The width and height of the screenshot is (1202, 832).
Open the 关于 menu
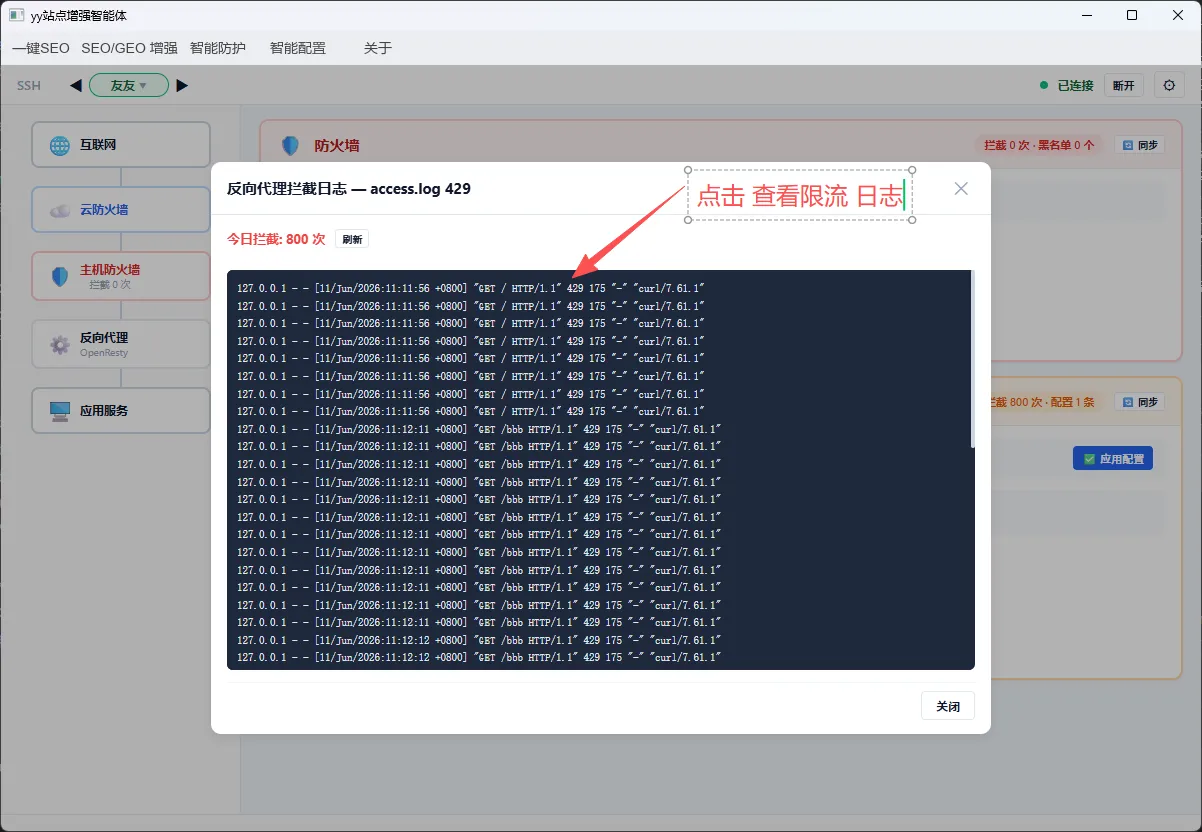378,48
